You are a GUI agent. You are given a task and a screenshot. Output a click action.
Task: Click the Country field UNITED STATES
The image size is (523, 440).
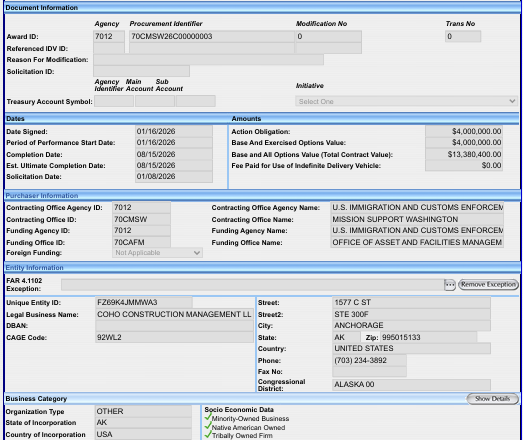(x=412, y=349)
